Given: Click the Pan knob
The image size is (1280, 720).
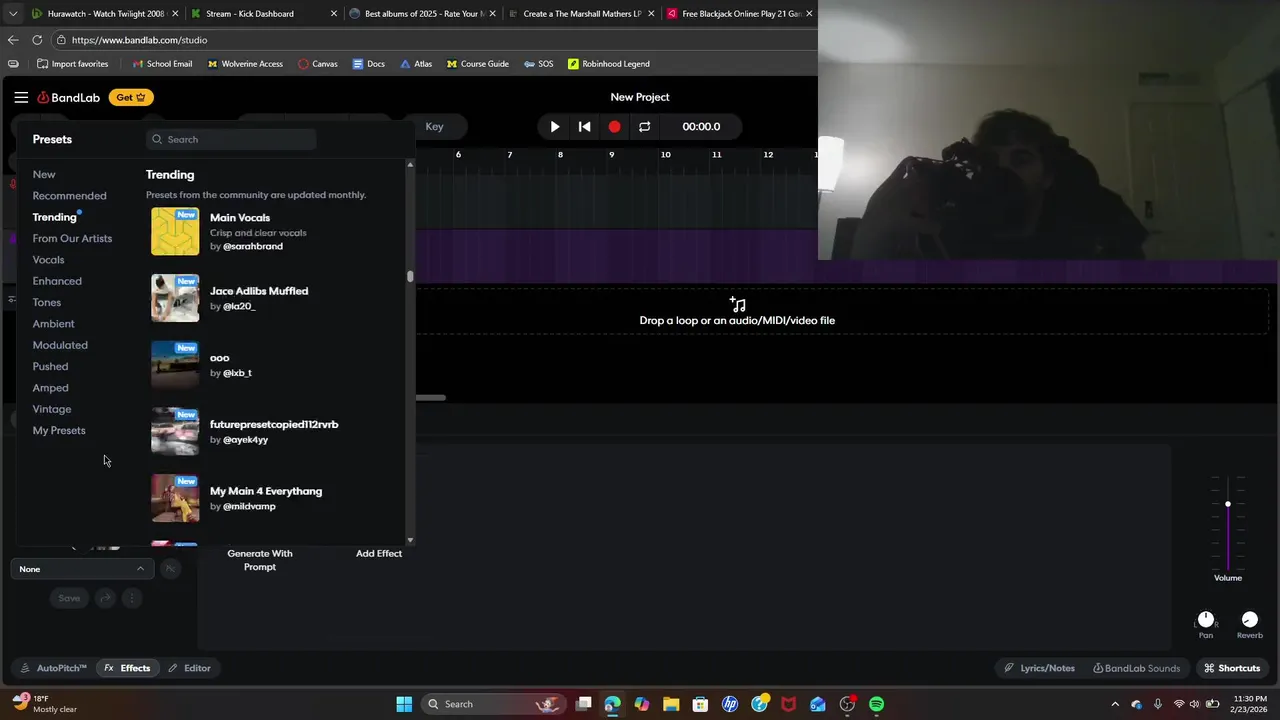Looking at the screenshot, I should (1206, 619).
